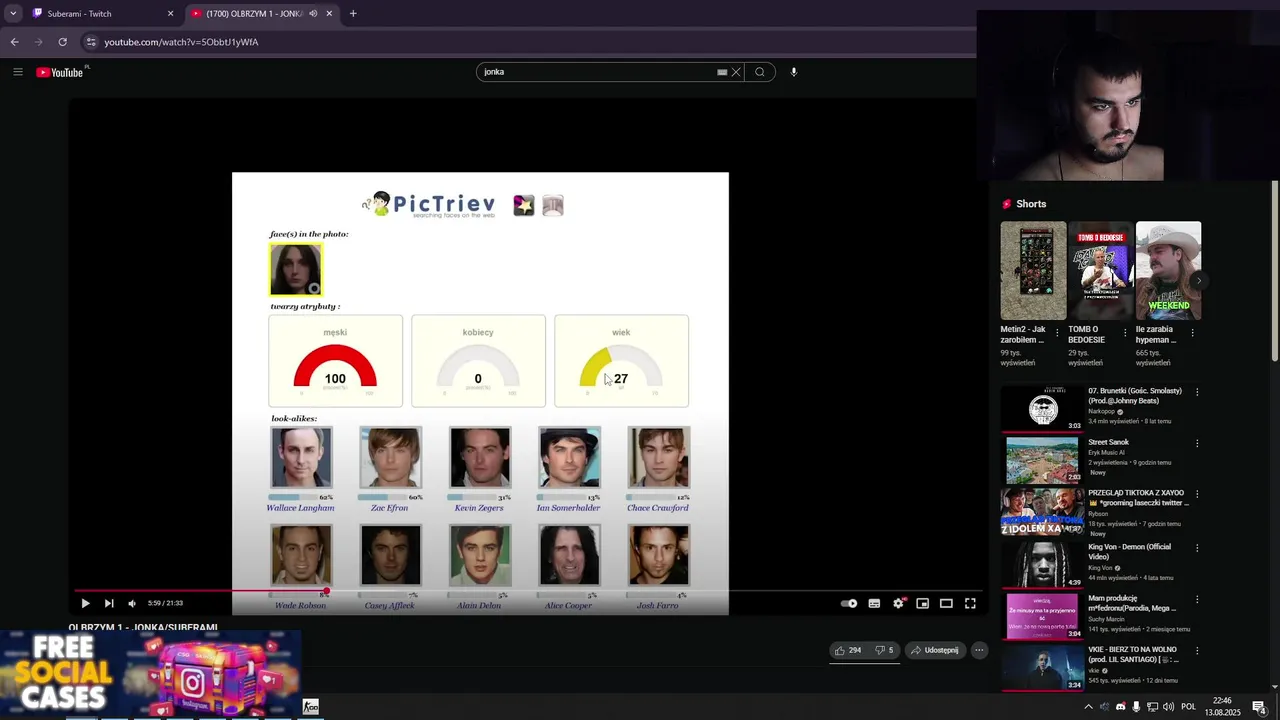Clear the search query with X
Viewport: 1280px width, 720px height.
click(736, 72)
